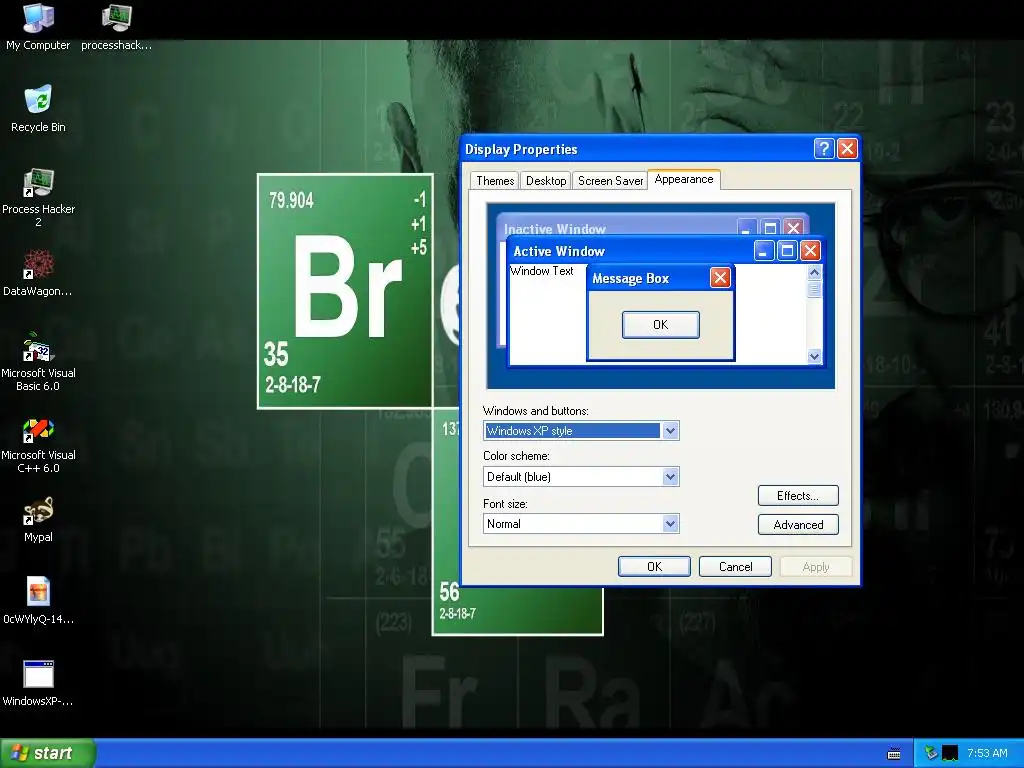Click preview scrollbar down arrow
1024x768 pixels.
point(814,357)
